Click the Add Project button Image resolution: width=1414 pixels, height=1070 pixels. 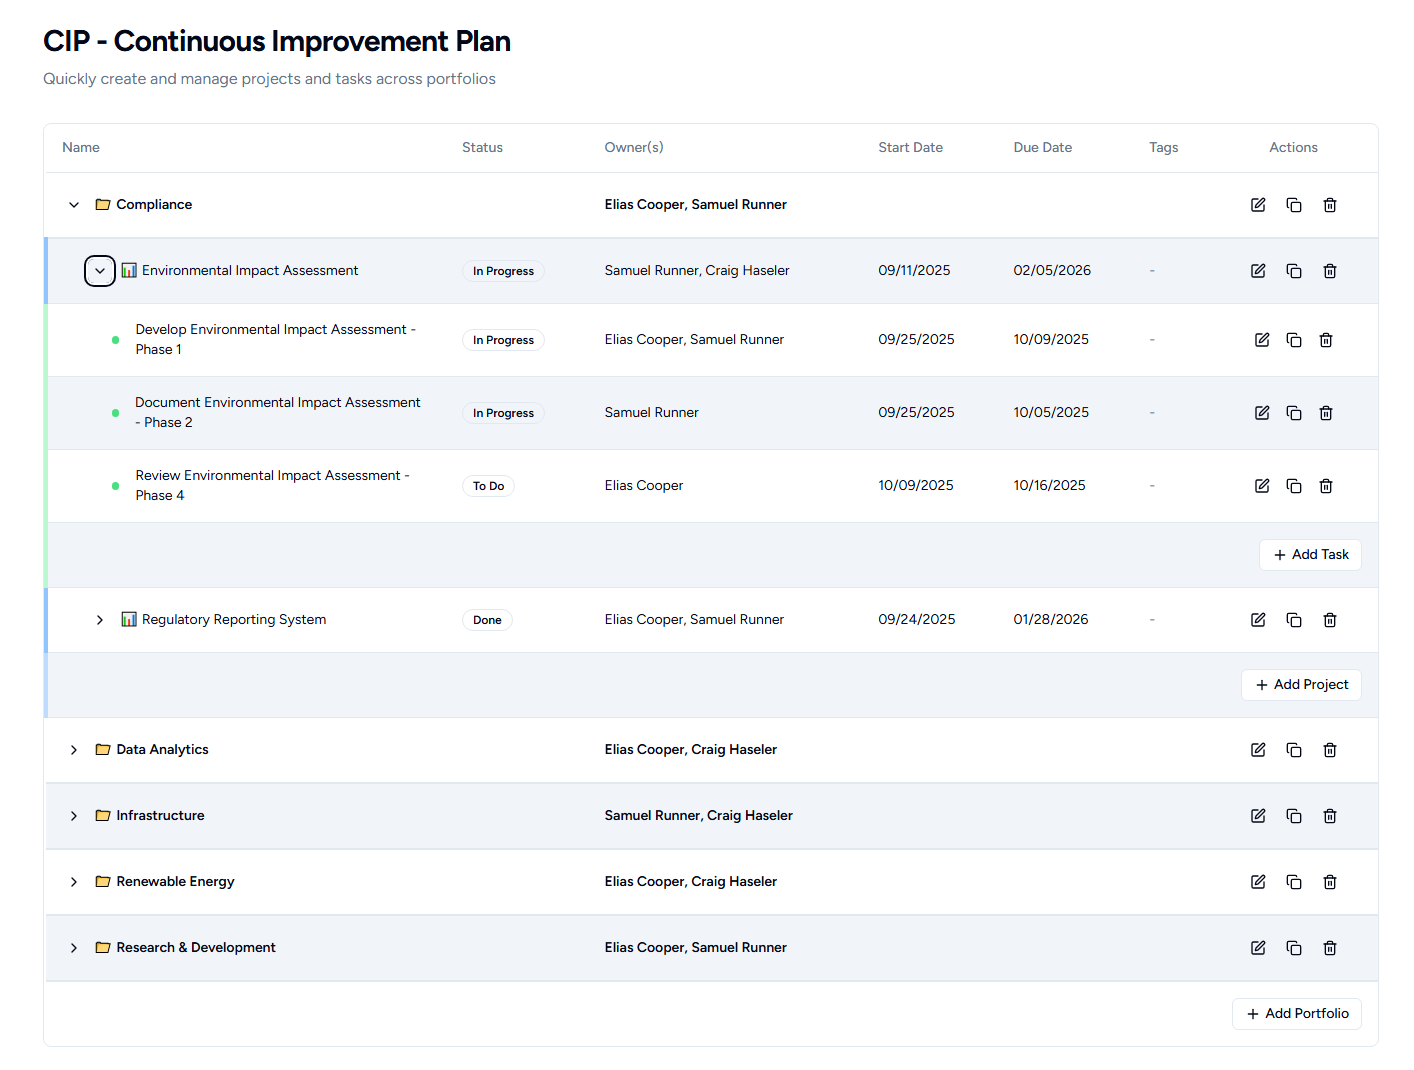pyautogui.click(x=1301, y=685)
